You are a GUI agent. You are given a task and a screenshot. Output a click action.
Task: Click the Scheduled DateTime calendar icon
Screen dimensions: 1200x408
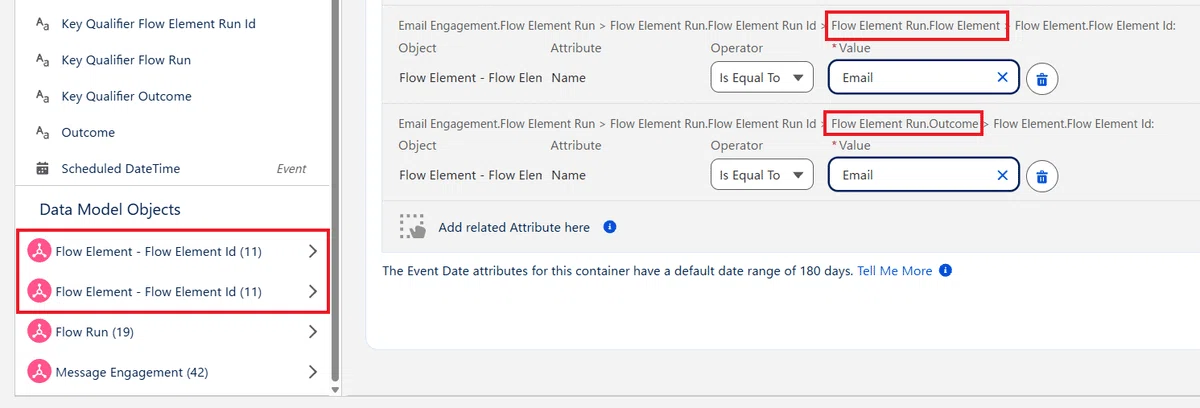[x=42, y=169]
